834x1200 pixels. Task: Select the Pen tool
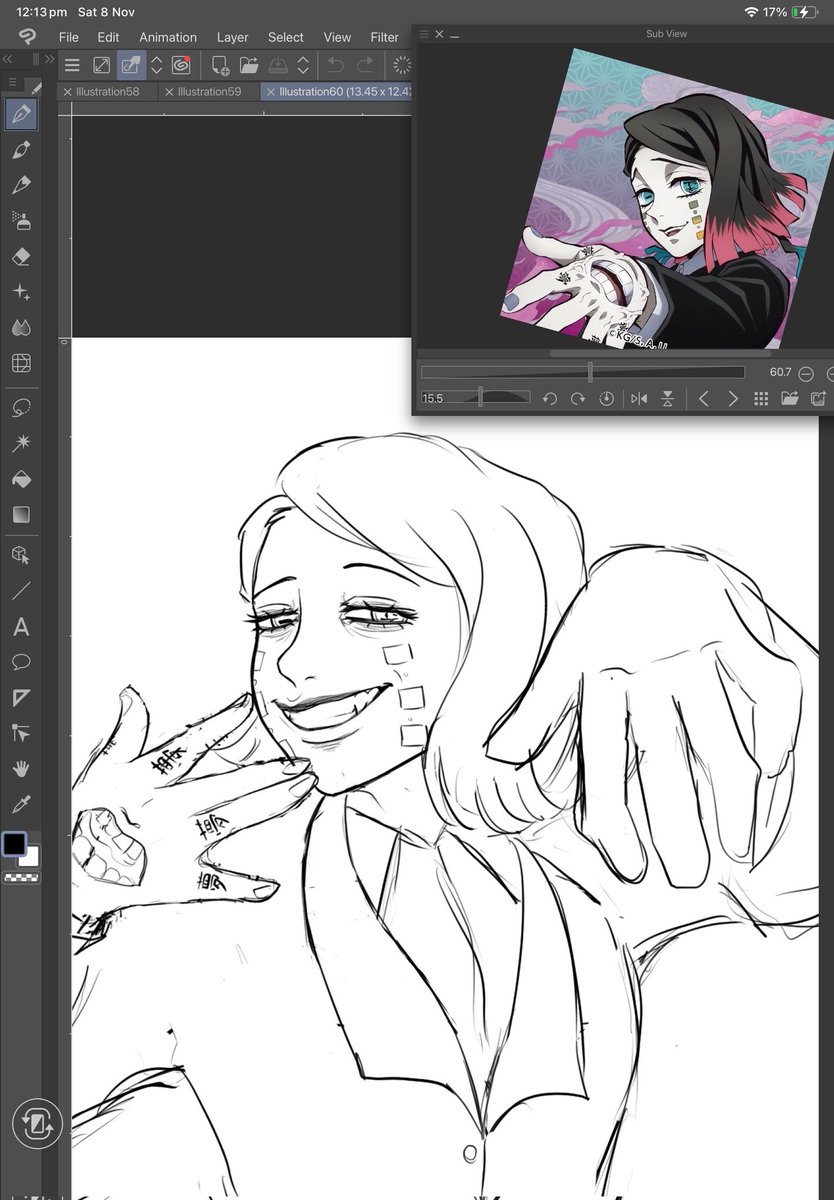pyautogui.click(x=21, y=114)
